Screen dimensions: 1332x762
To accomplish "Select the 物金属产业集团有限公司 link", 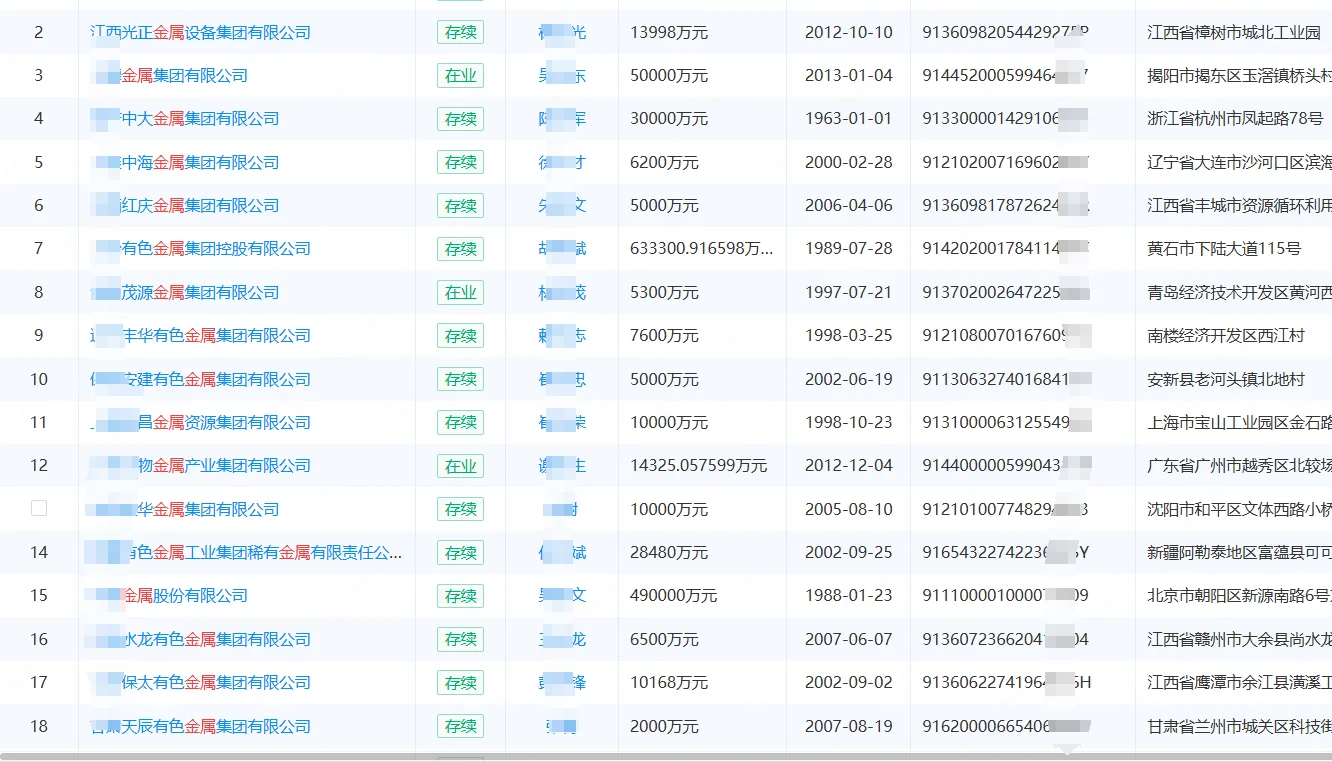I will (224, 465).
